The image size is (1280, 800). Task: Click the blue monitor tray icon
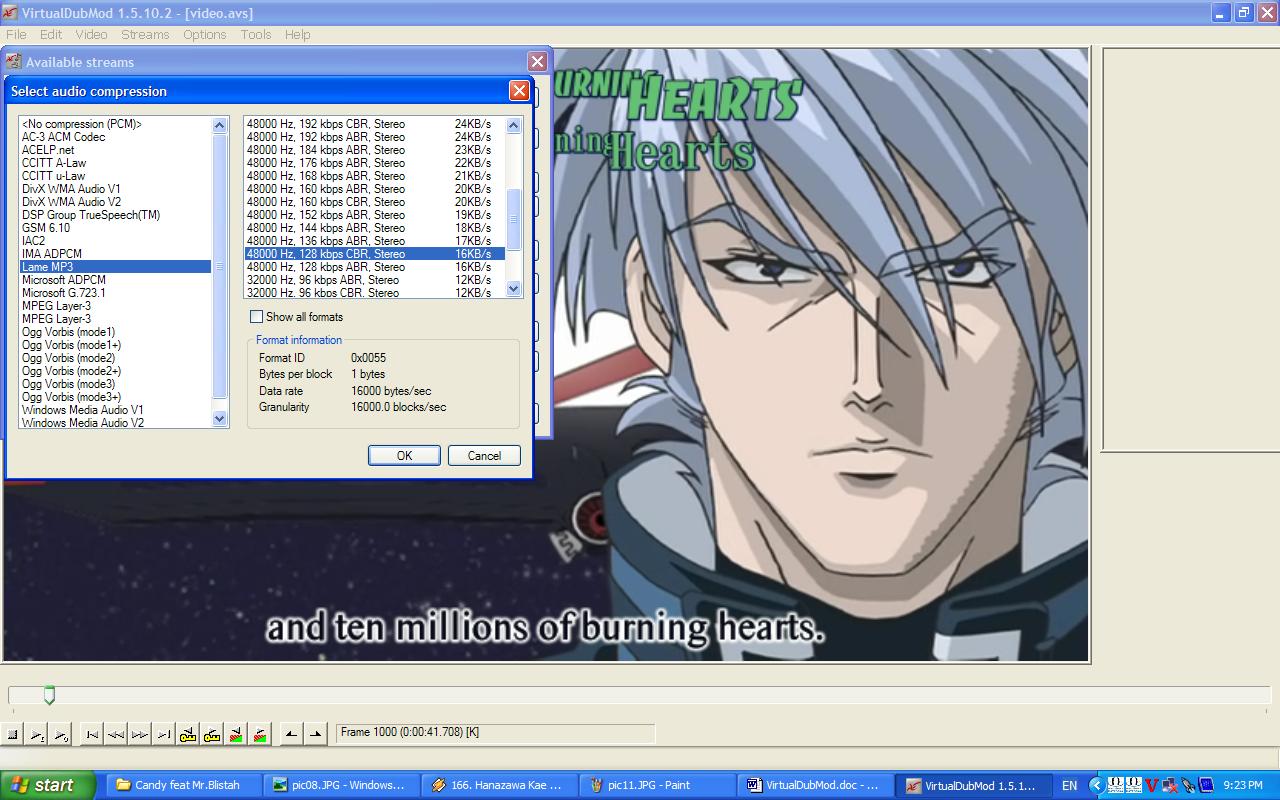pyautogui.click(x=1205, y=785)
